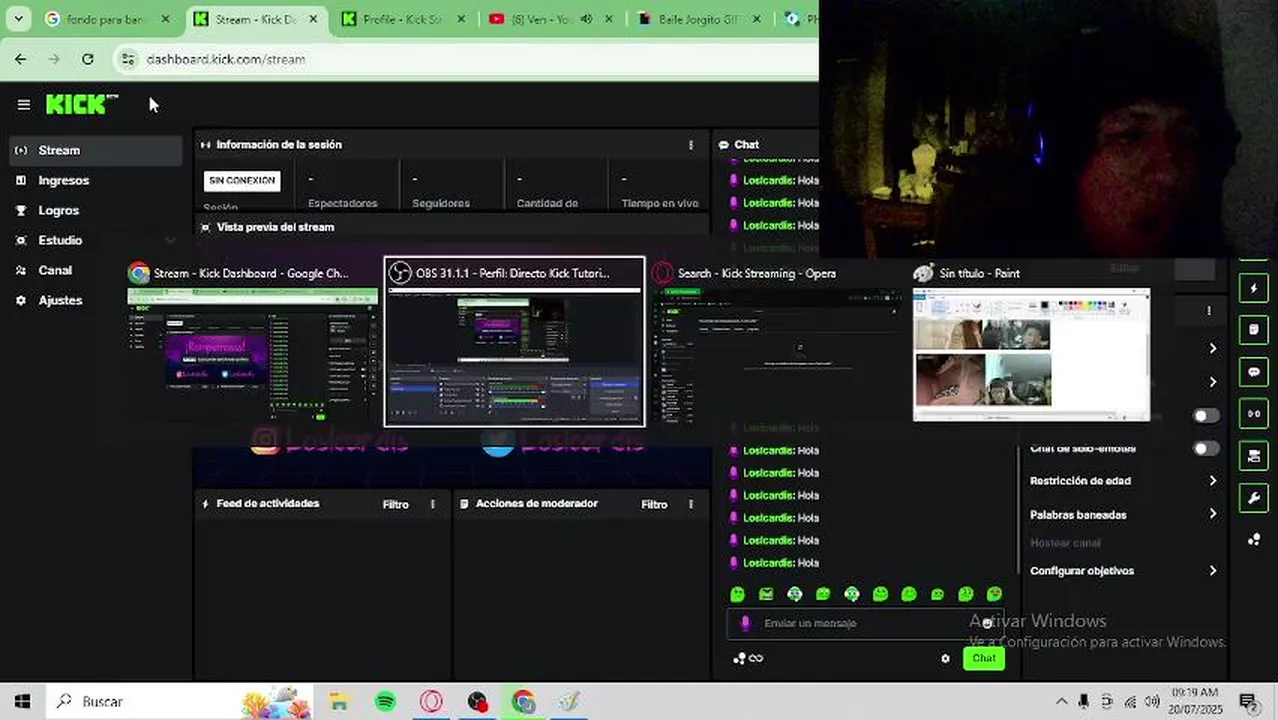Open the Kick hamburger menu
Image resolution: width=1278 pixels, height=720 pixels.
coord(23,105)
